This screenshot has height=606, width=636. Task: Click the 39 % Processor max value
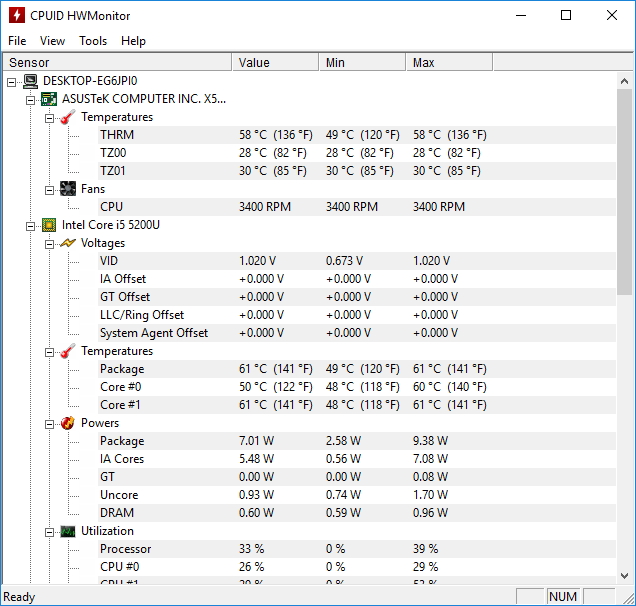point(425,549)
